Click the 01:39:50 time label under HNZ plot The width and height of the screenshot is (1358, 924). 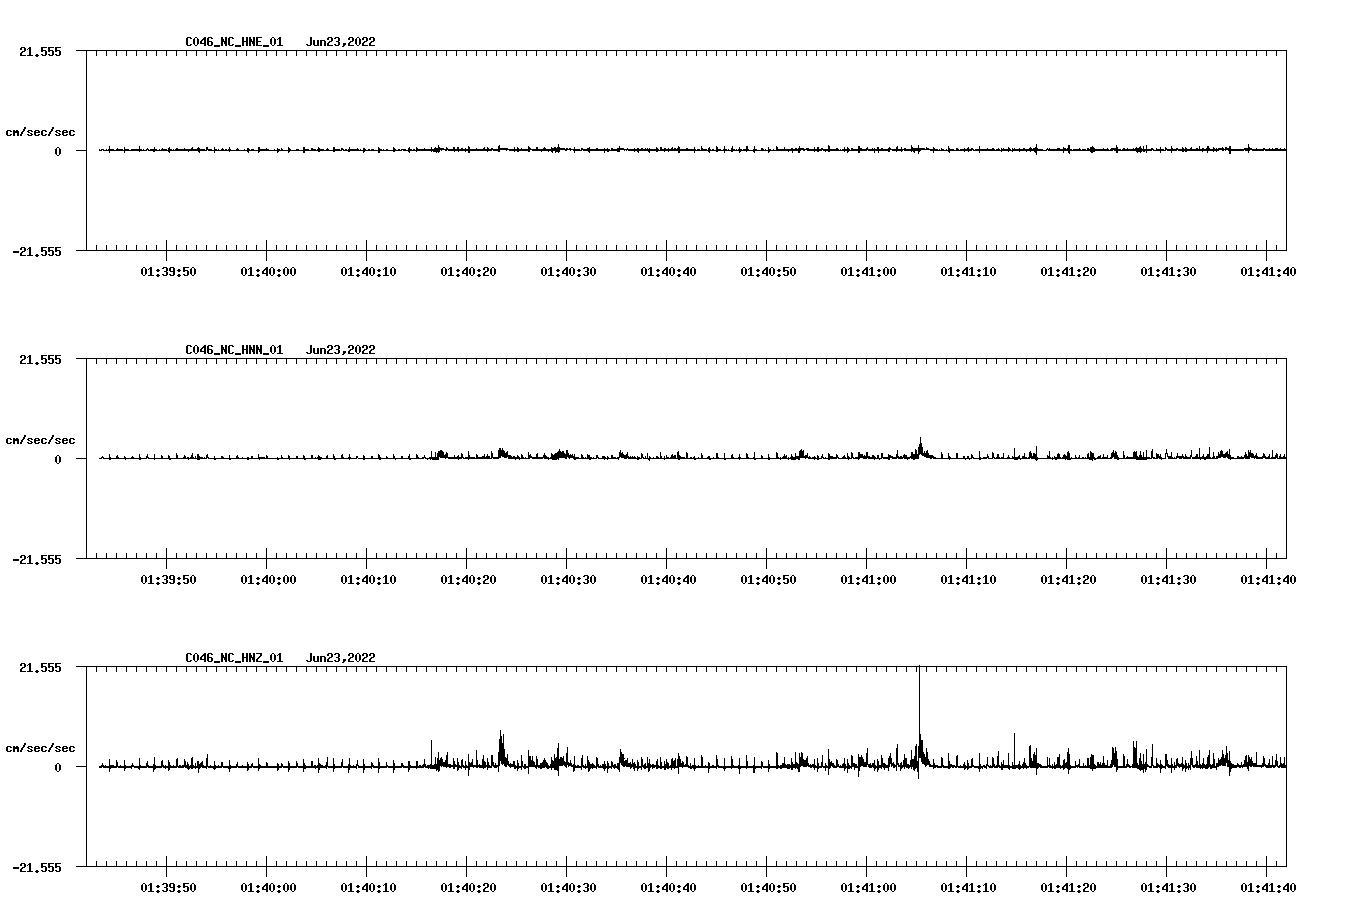(168, 887)
